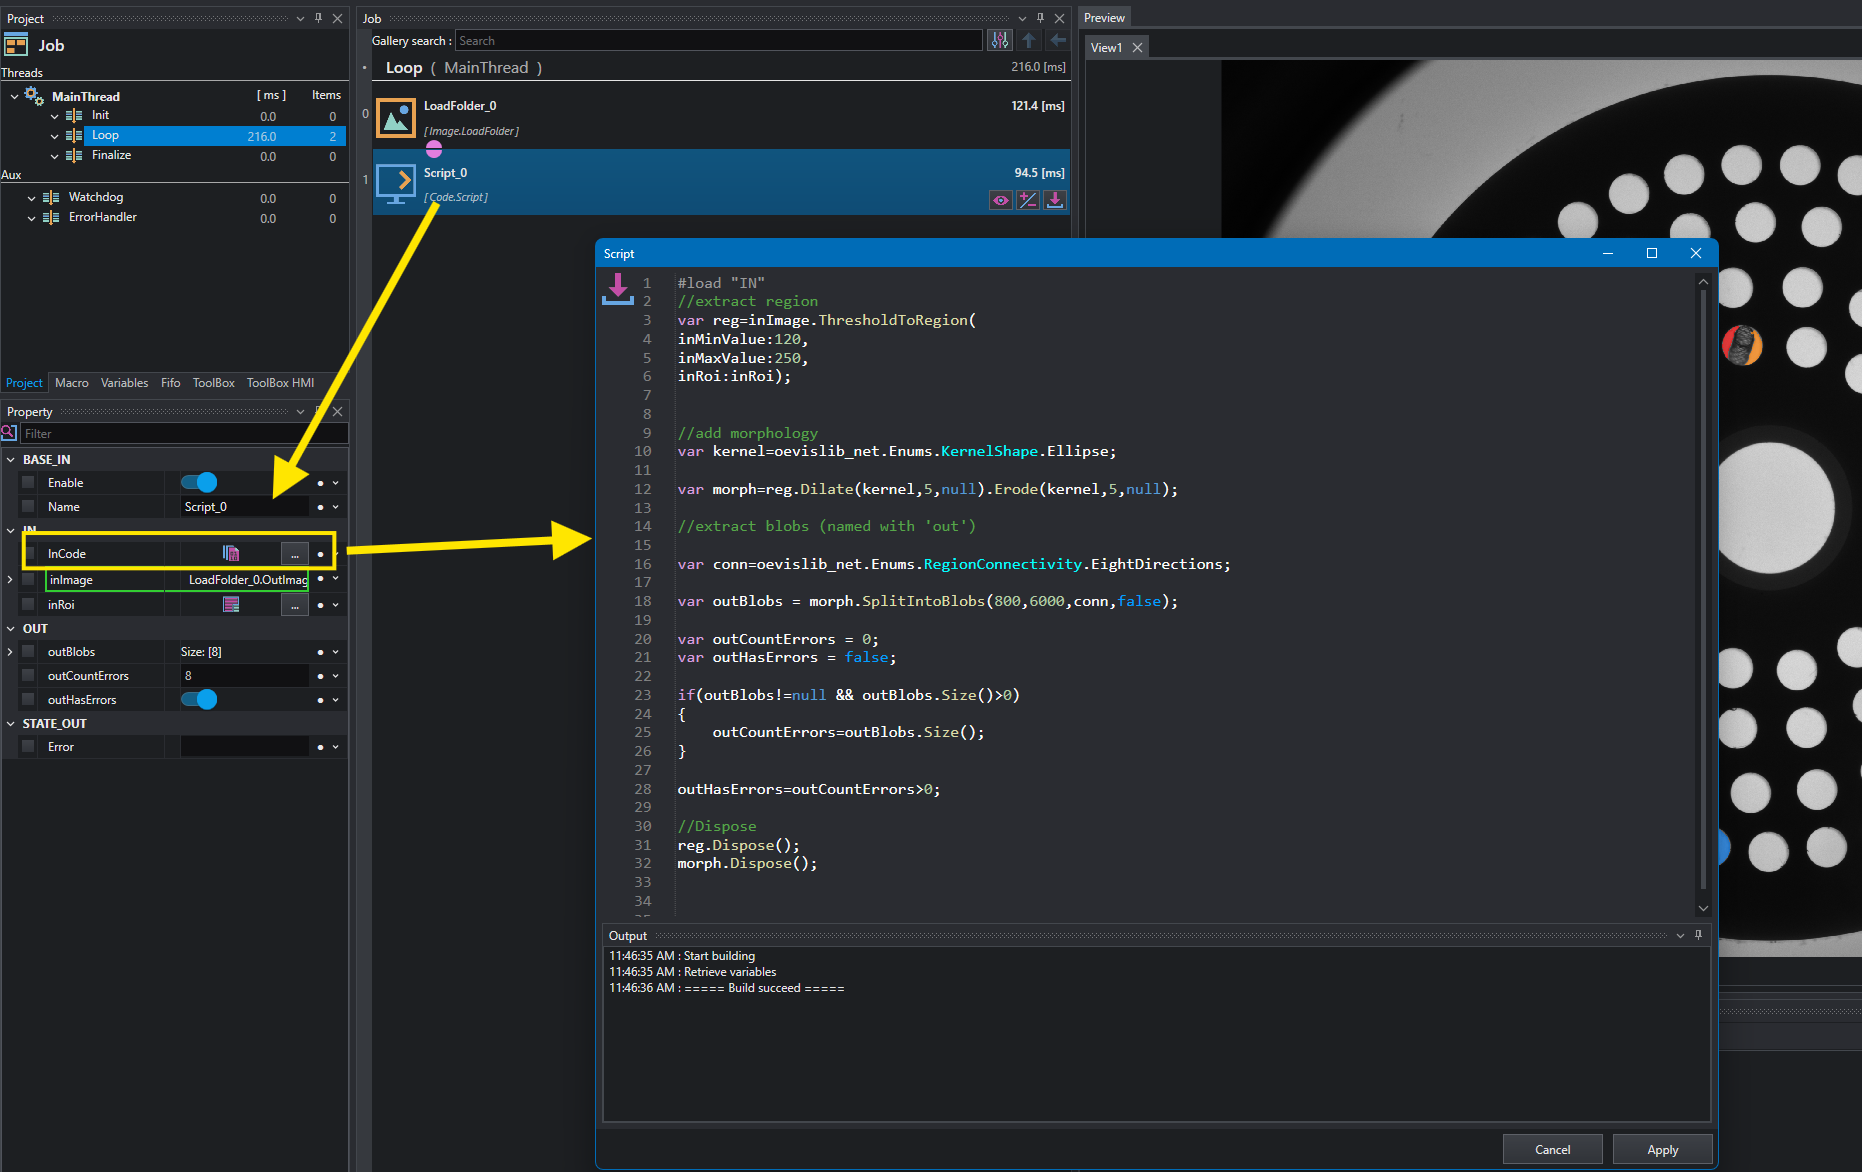This screenshot has height=1172, width=1862.
Task: Open the ToolBox HMI tab
Action: pos(280,383)
